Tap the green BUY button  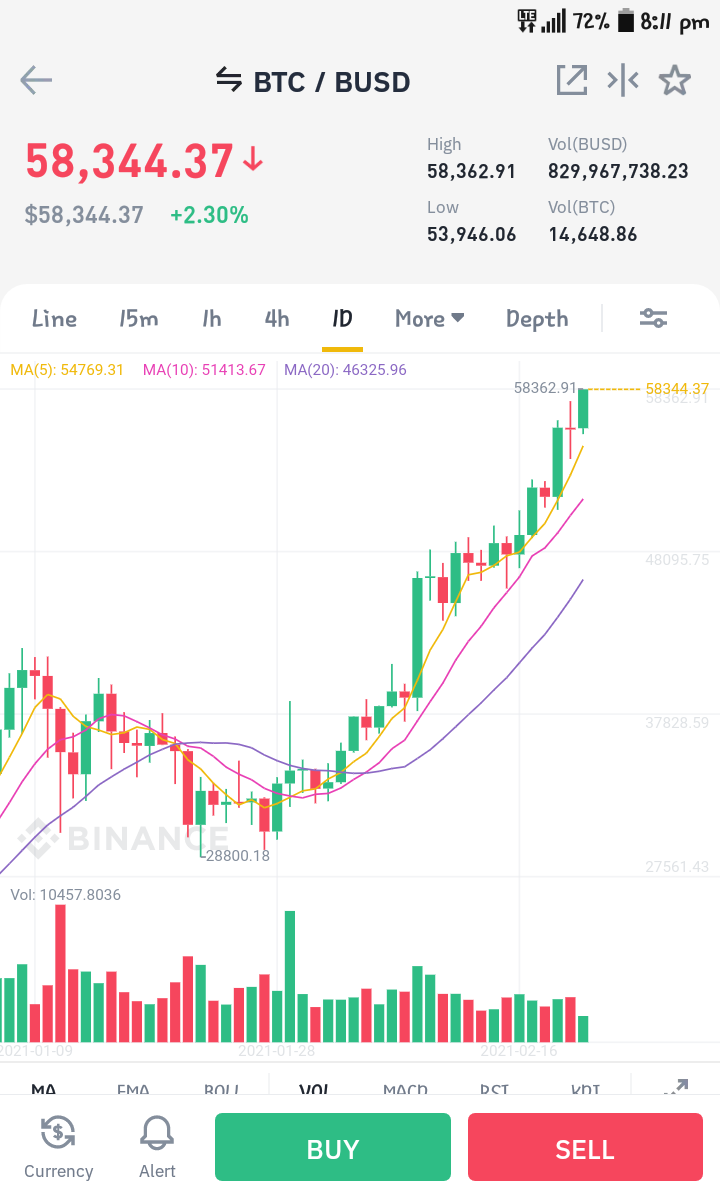pos(332,1147)
